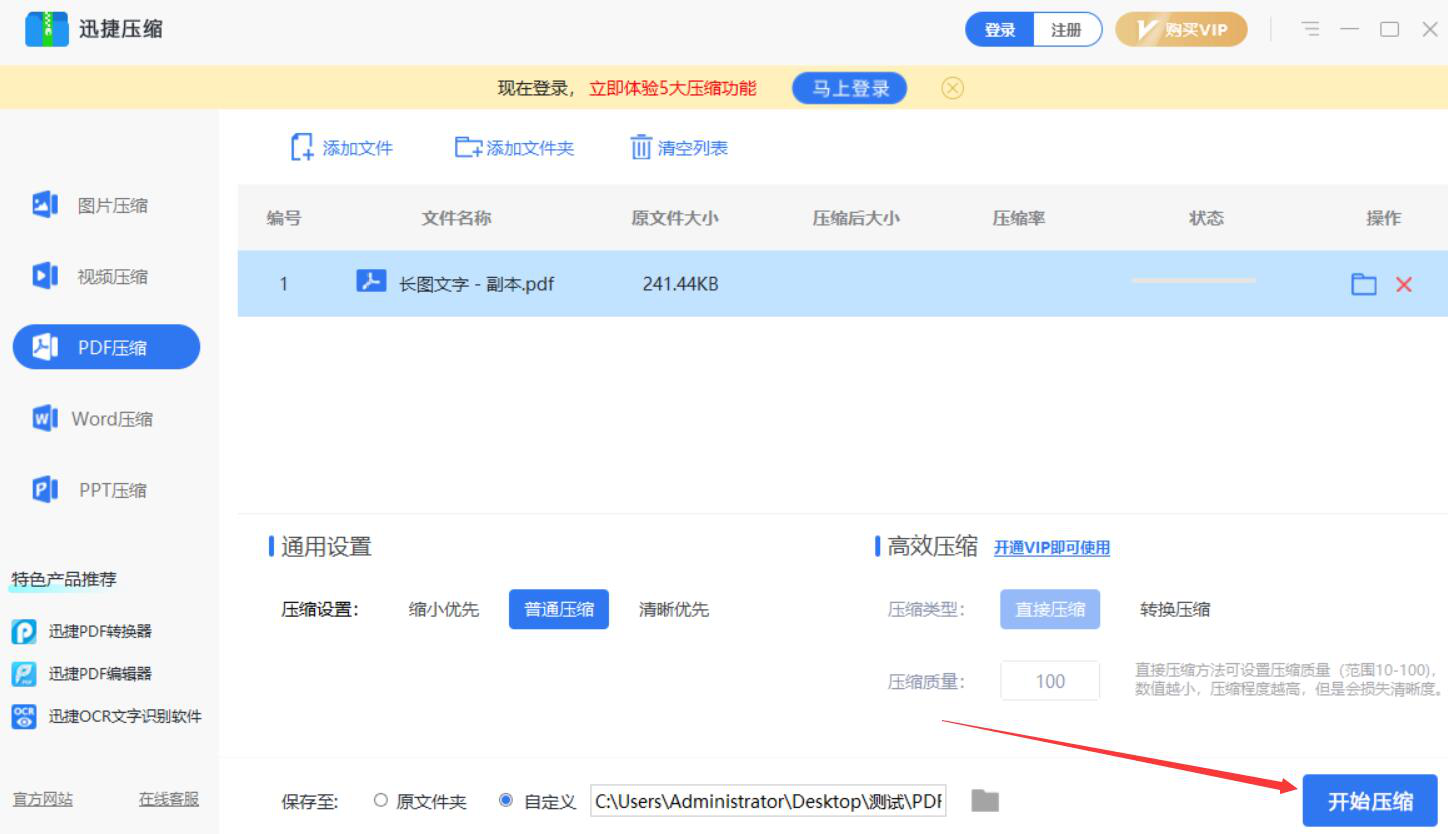This screenshot has width=1448, height=834.
Task: Open Word压缩 section
Action: [112, 419]
